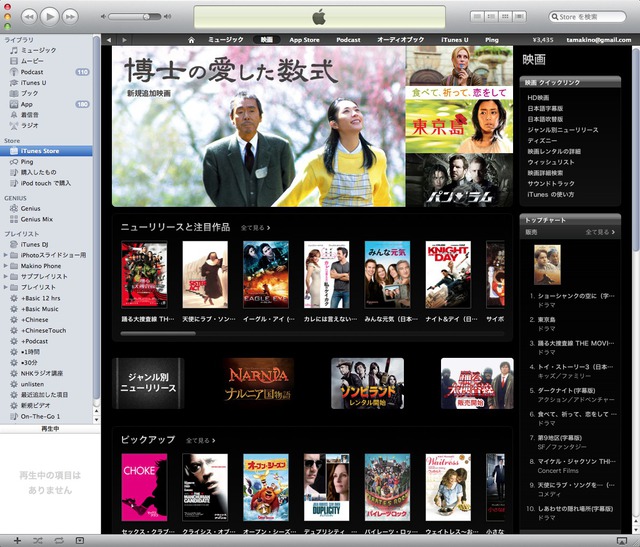The height and width of the screenshot is (547, 640).
Task: Open the オーディオブック store tab
Action: click(400, 40)
